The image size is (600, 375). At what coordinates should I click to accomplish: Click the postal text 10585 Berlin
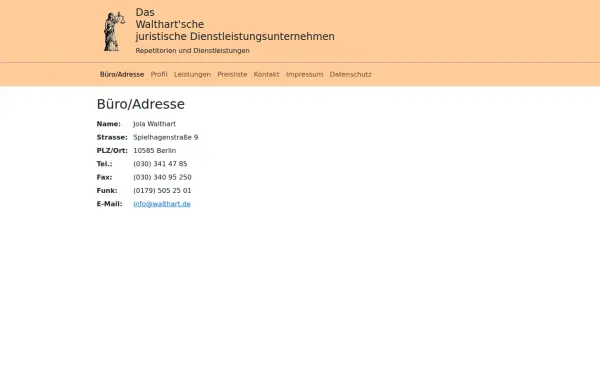(x=155, y=150)
